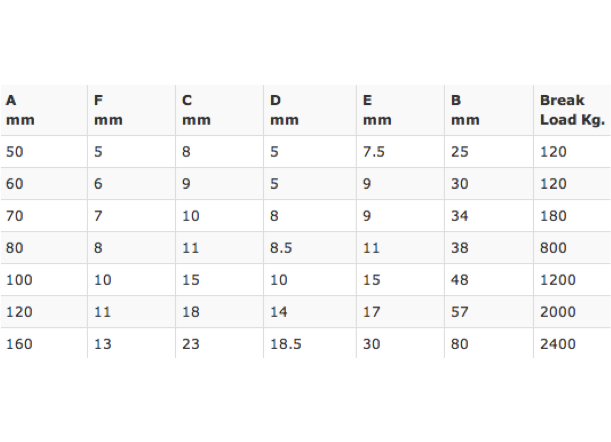The height and width of the screenshot is (442, 611).
Task: Click the D value 8.5 cell
Action: (x=310, y=248)
